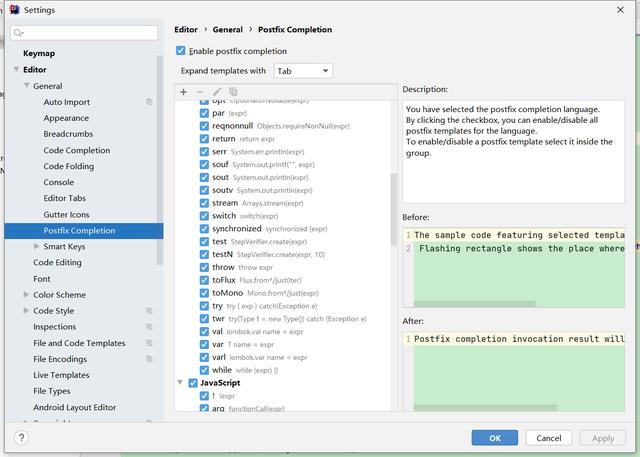Disable the Enable postfix completion checkbox

pyautogui.click(x=181, y=51)
